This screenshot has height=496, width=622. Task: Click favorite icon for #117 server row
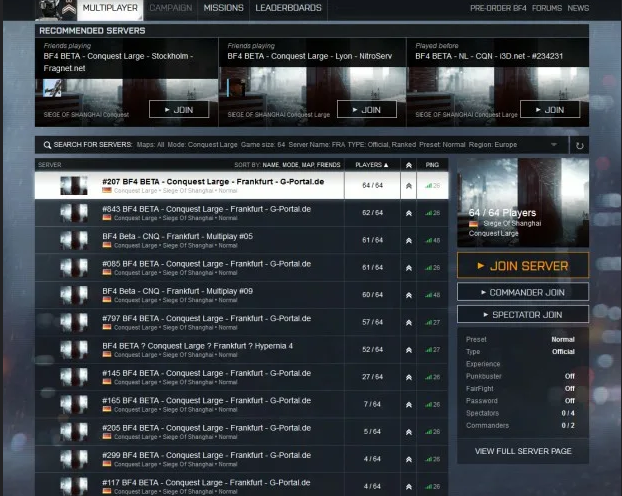(x=409, y=486)
